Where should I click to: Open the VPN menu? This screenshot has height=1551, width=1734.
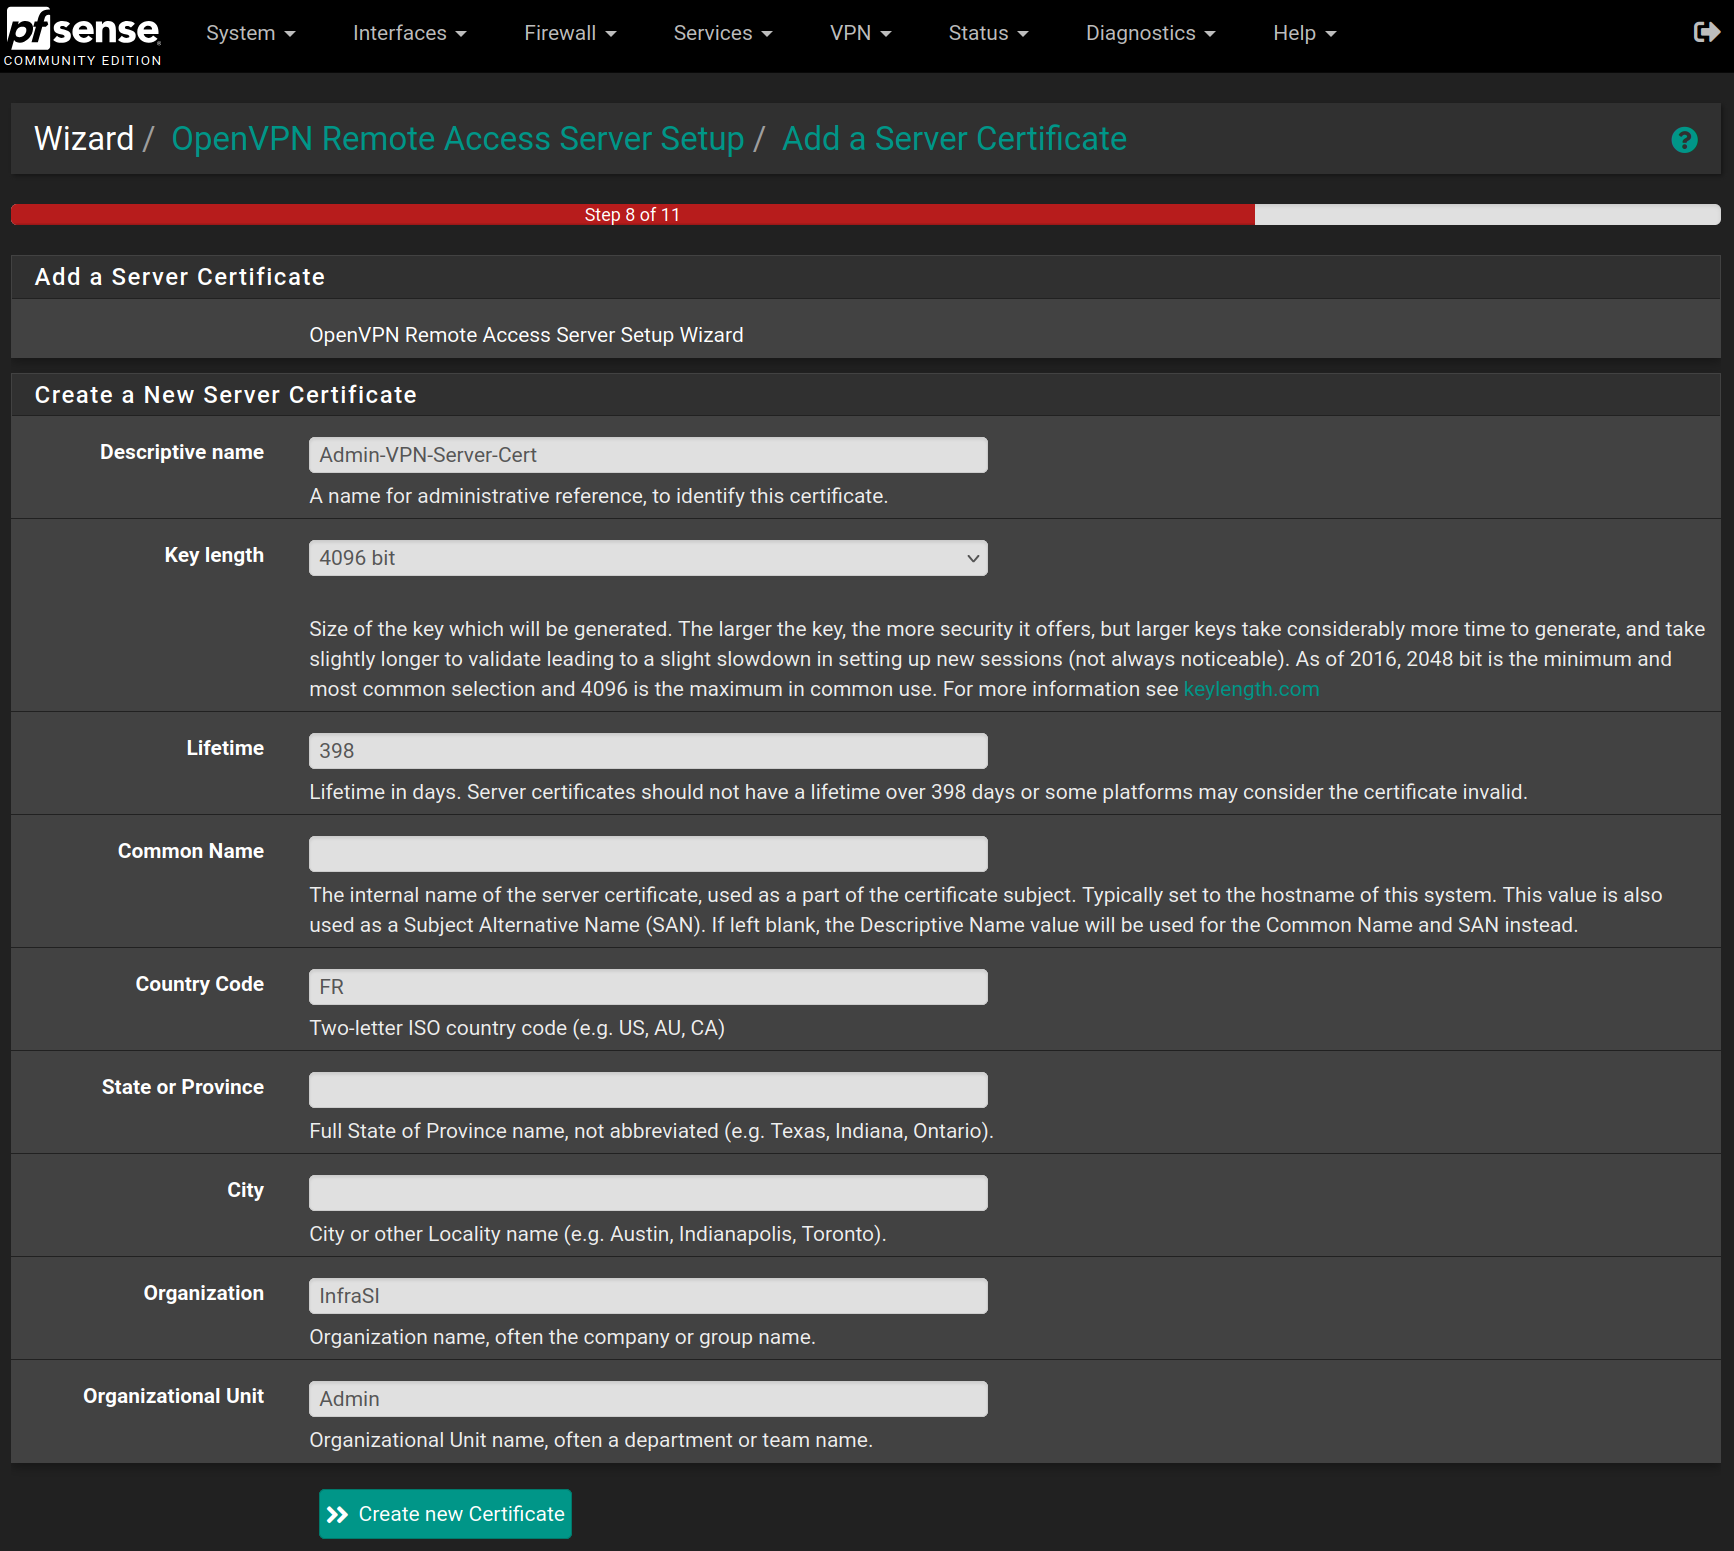coord(860,33)
